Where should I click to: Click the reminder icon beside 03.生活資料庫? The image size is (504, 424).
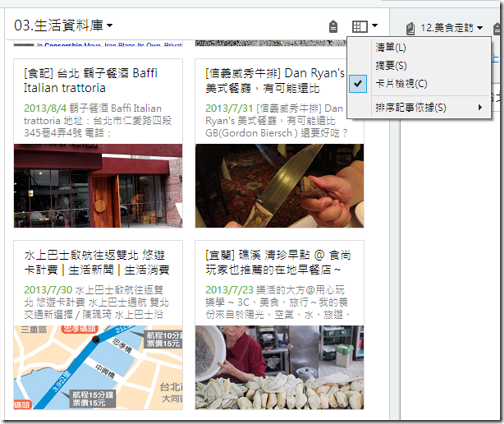coord(333,26)
